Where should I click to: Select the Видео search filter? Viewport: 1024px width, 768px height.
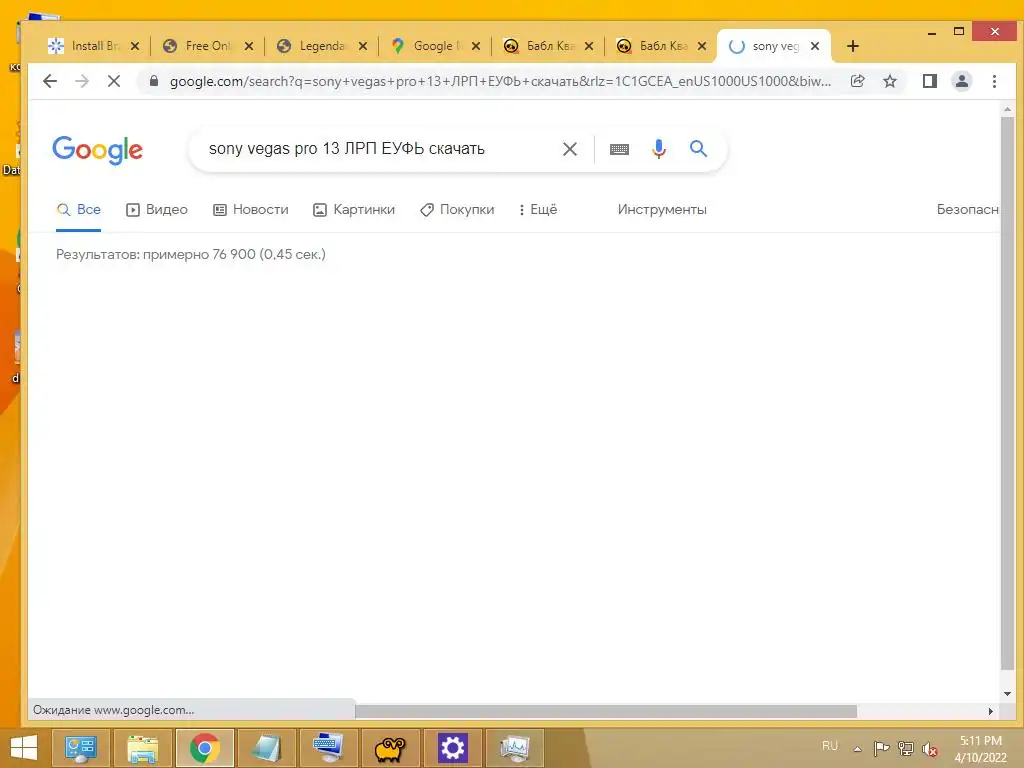pos(157,210)
